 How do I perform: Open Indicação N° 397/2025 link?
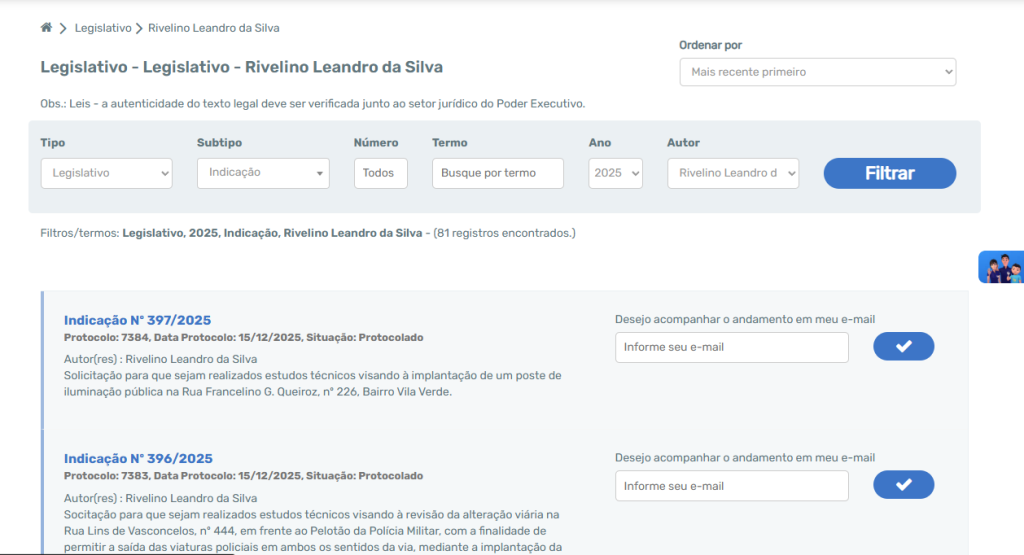[x=137, y=320]
